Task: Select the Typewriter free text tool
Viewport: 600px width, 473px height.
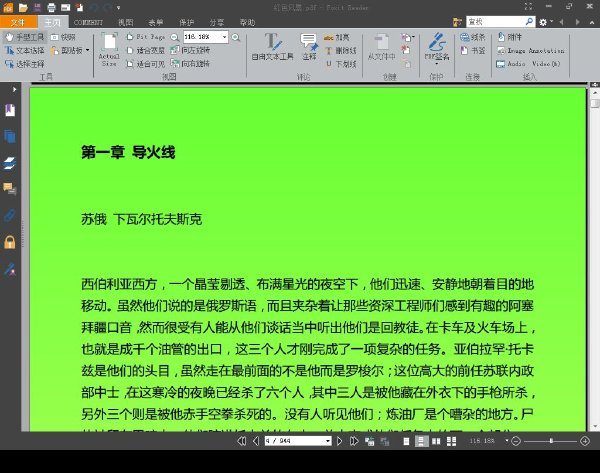Action: click(x=272, y=47)
